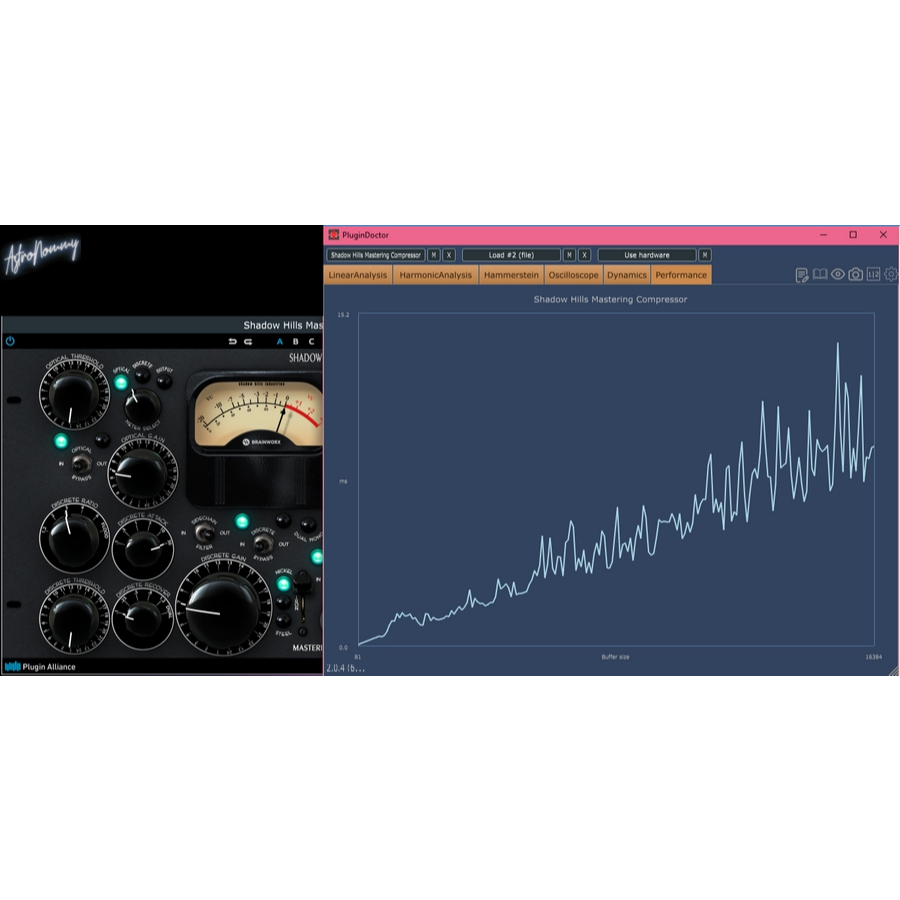Click the Discrete Threshold knob
Viewport: 900px width, 900px height.
coord(73,621)
